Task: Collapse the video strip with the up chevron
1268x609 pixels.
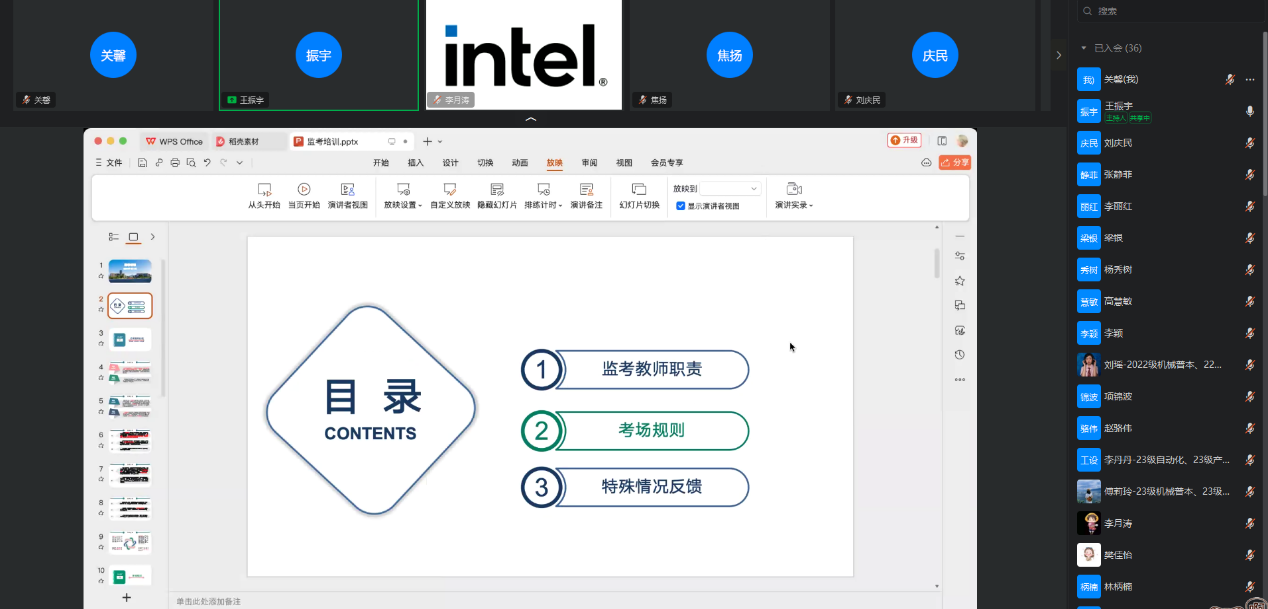Action: pos(531,119)
